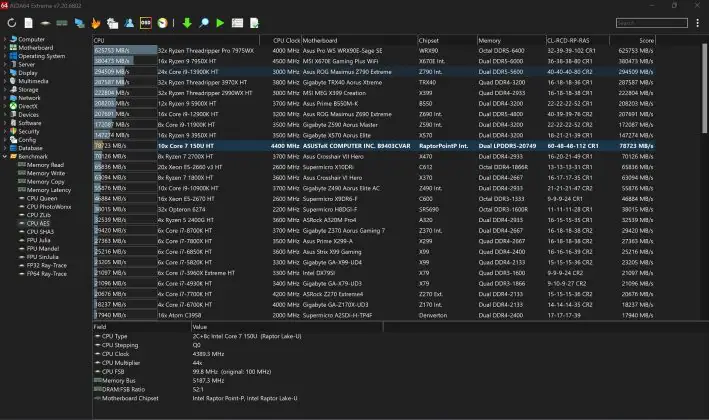
Task: Open the three-dot menu at top right
Action: click(x=698, y=23)
